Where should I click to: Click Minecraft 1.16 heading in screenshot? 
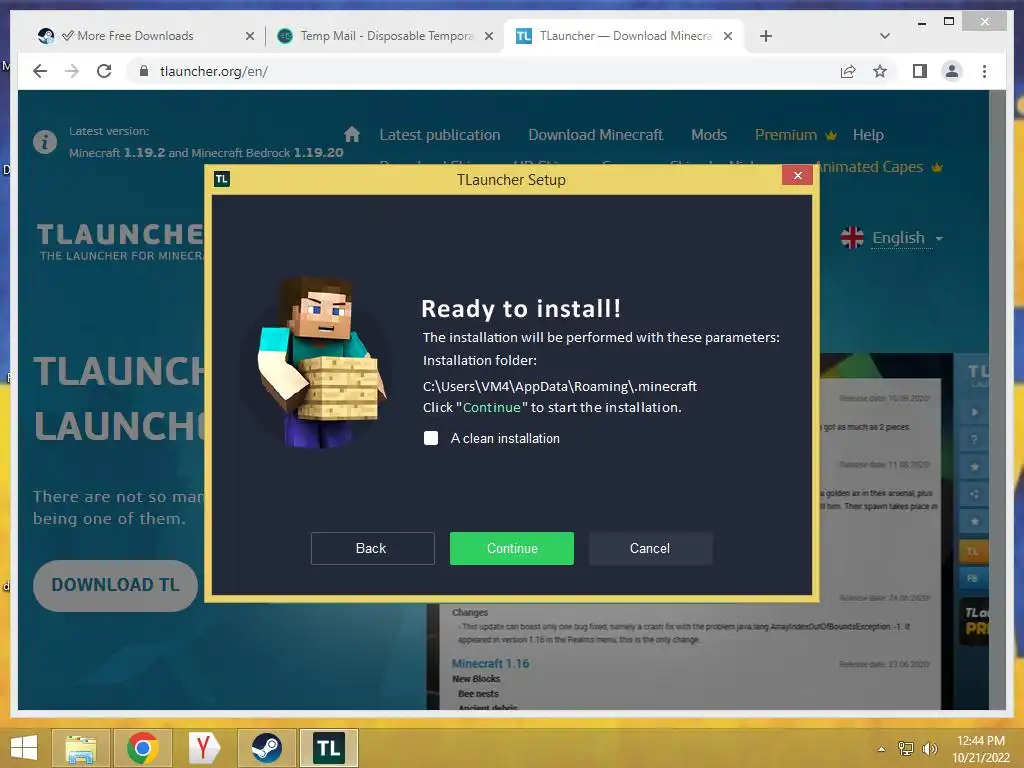coord(490,664)
